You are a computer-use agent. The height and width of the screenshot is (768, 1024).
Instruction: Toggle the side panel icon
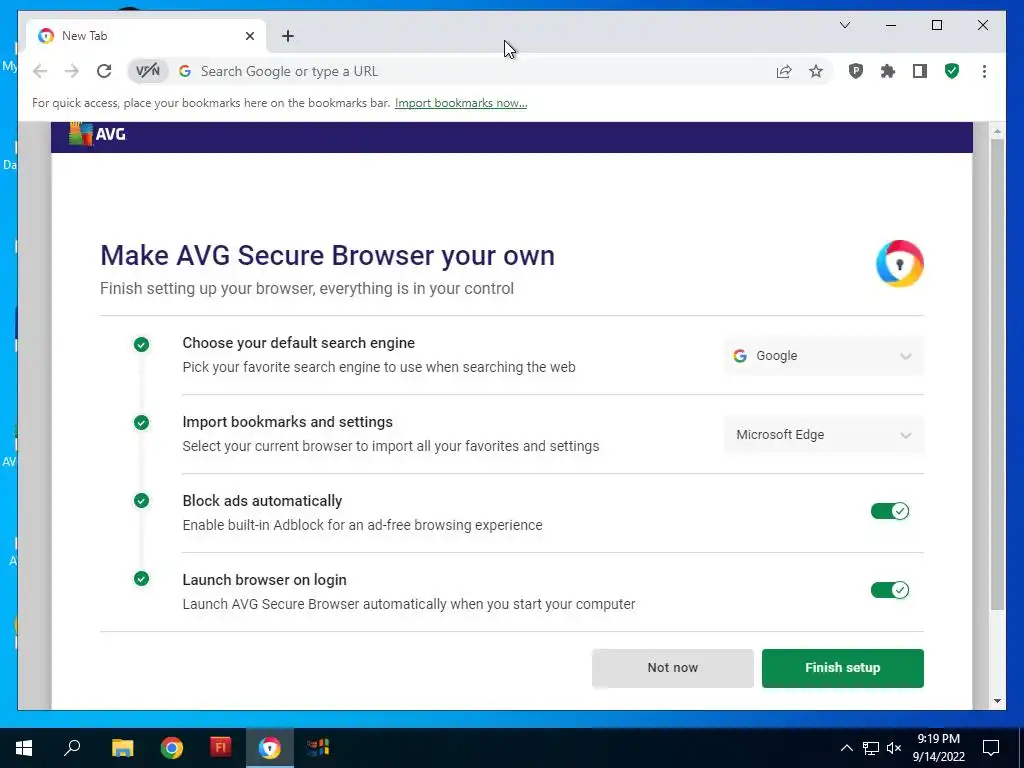pyautogui.click(x=919, y=71)
